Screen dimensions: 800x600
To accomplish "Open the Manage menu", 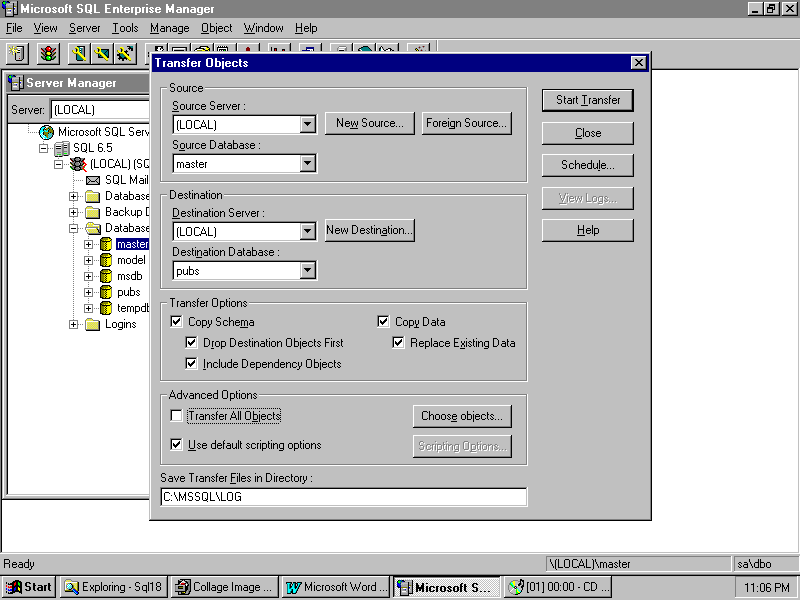I will [169, 28].
